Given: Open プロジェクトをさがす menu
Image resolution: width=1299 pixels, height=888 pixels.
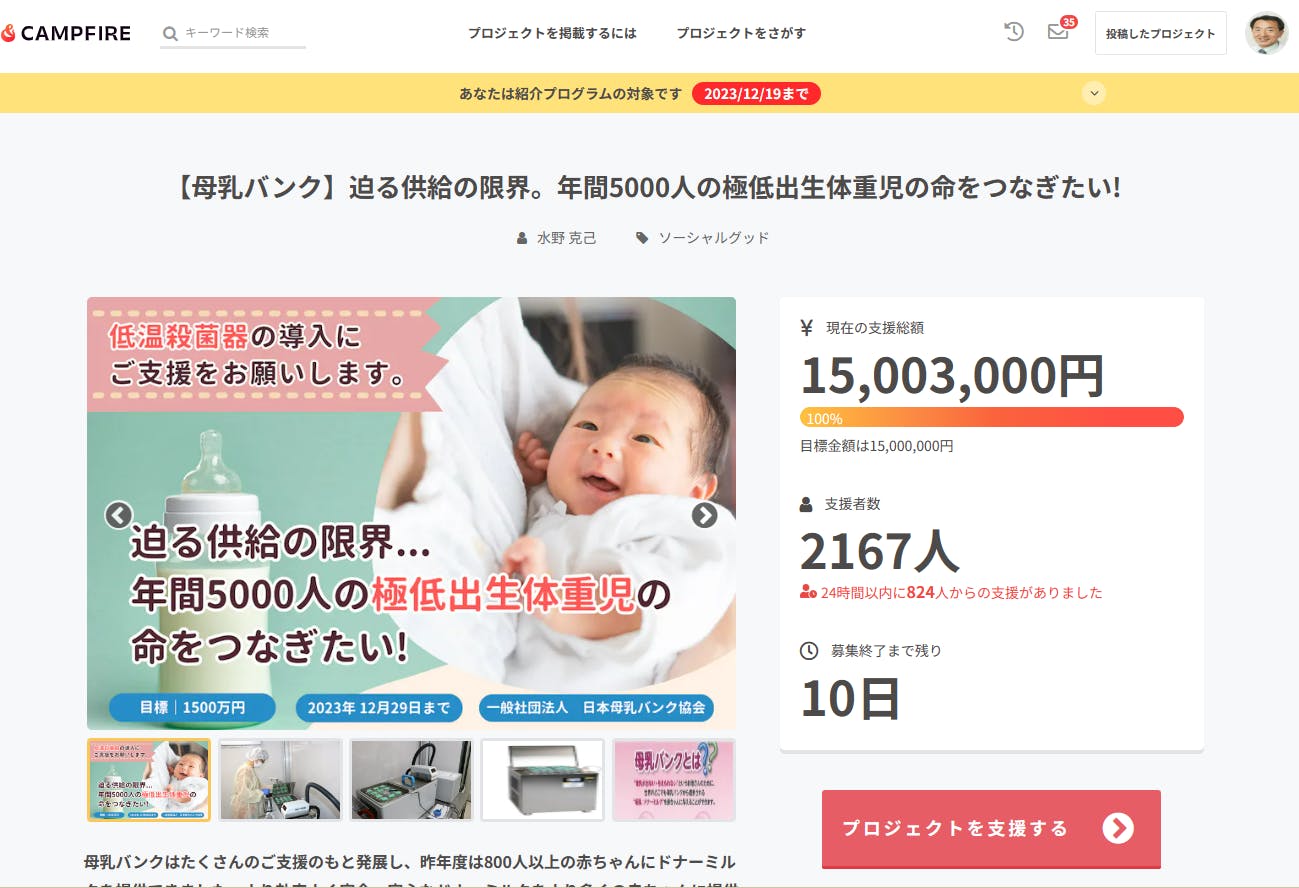Looking at the screenshot, I should [x=741, y=33].
